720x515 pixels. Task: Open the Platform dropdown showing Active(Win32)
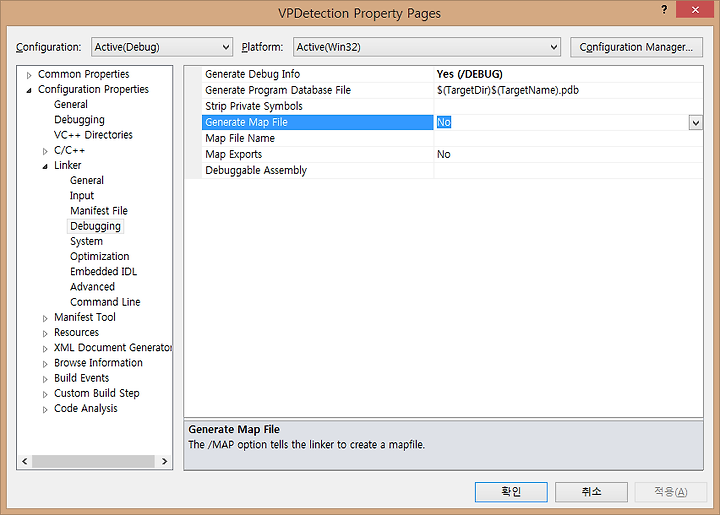pos(427,47)
